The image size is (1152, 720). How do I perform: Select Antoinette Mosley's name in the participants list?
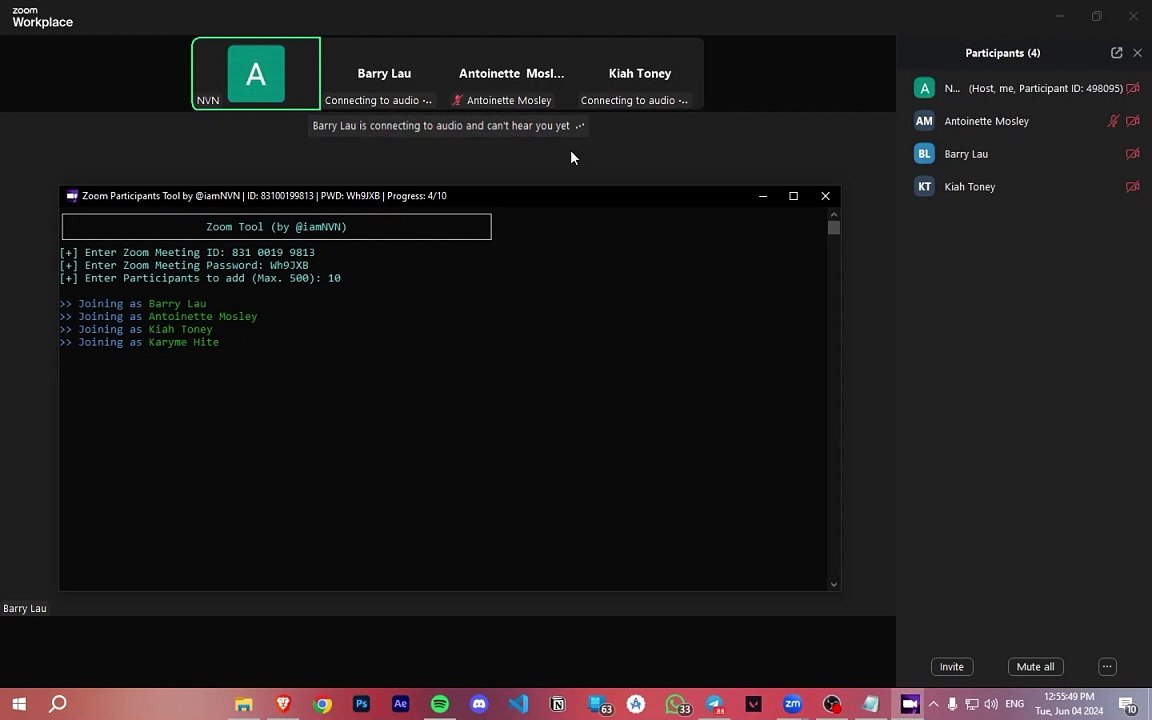(x=986, y=121)
